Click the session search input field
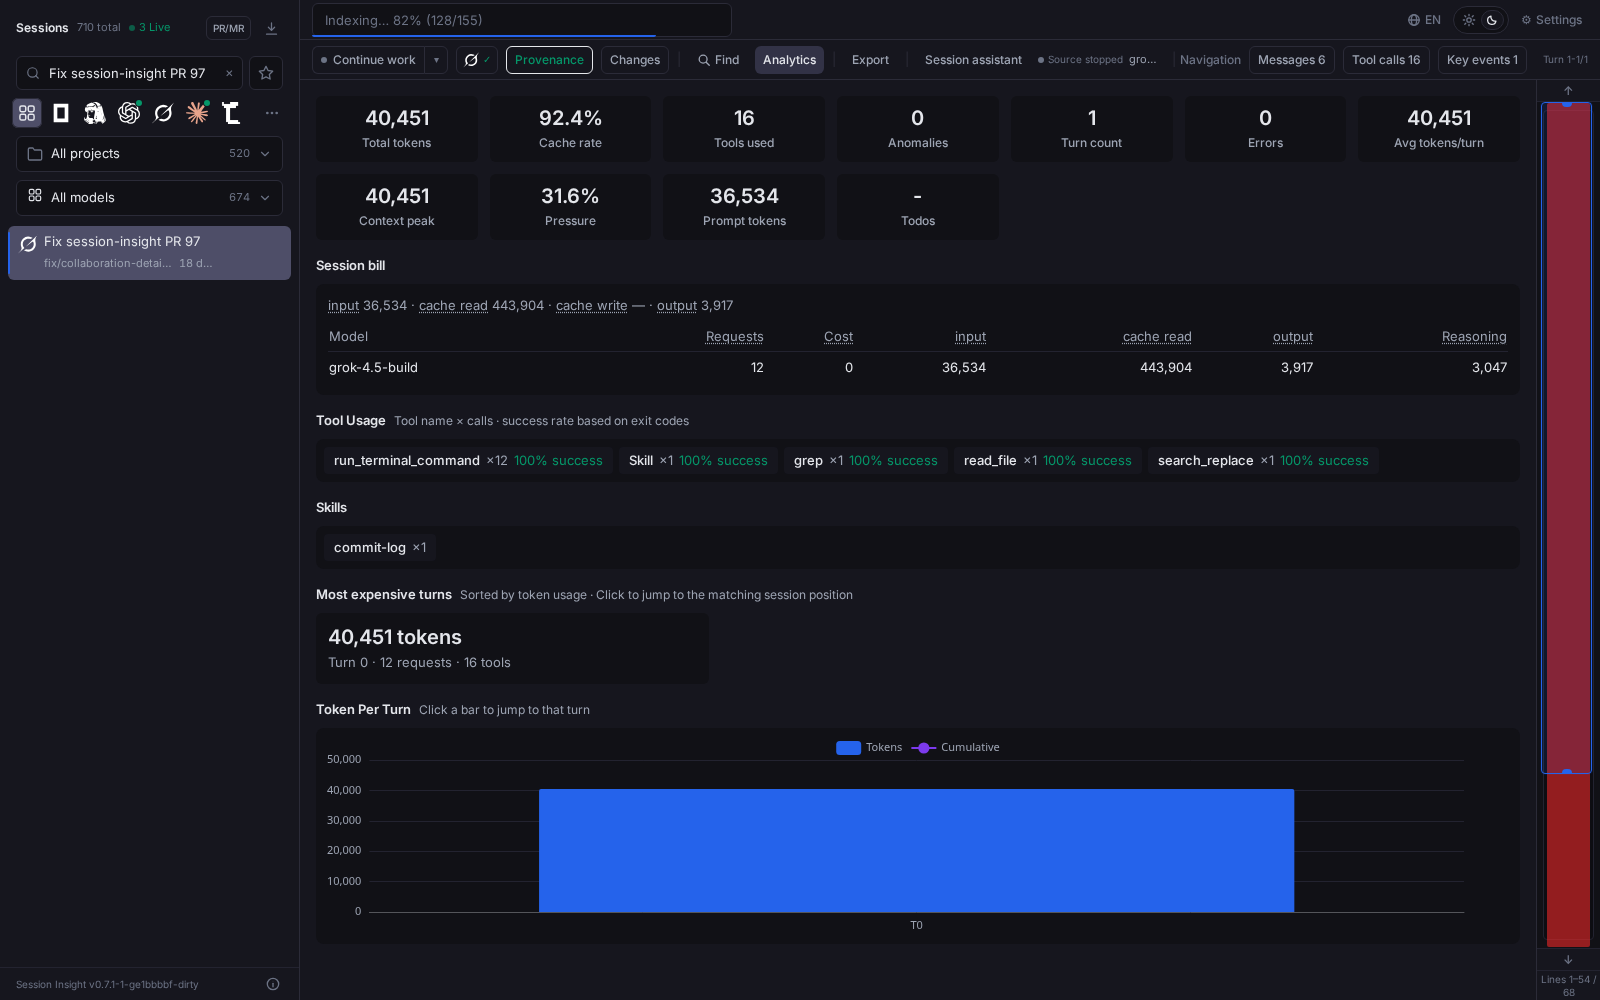Image resolution: width=1600 pixels, height=1000 pixels. [x=127, y=73]
